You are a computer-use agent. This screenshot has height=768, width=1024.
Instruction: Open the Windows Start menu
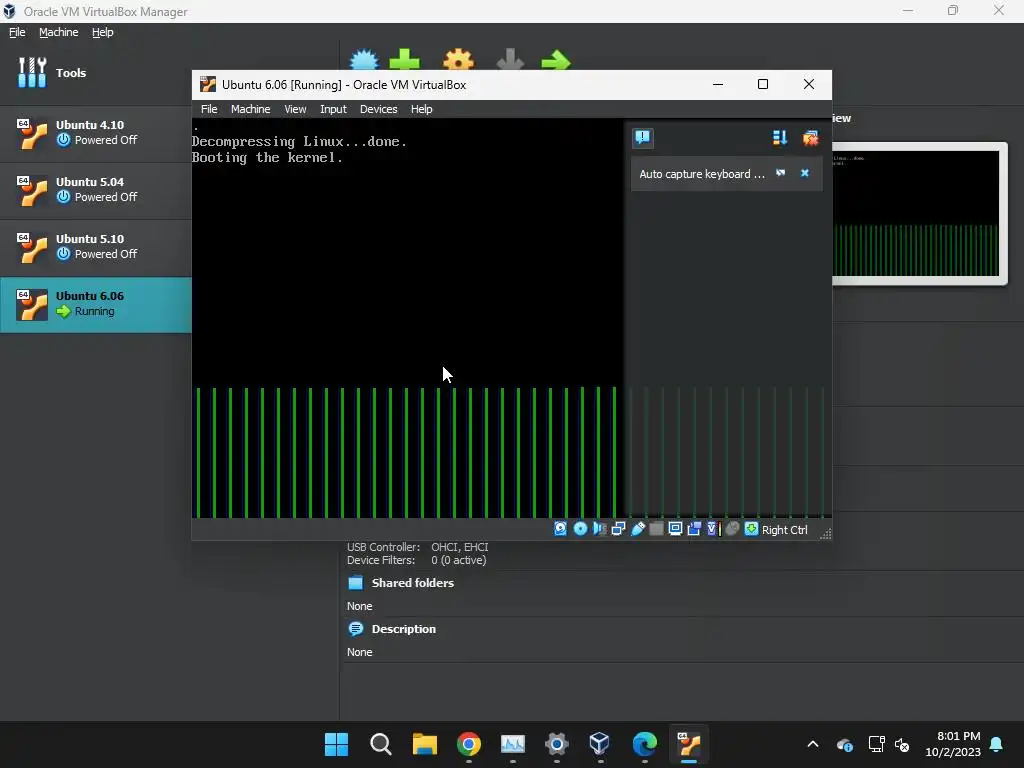point(336,744)
